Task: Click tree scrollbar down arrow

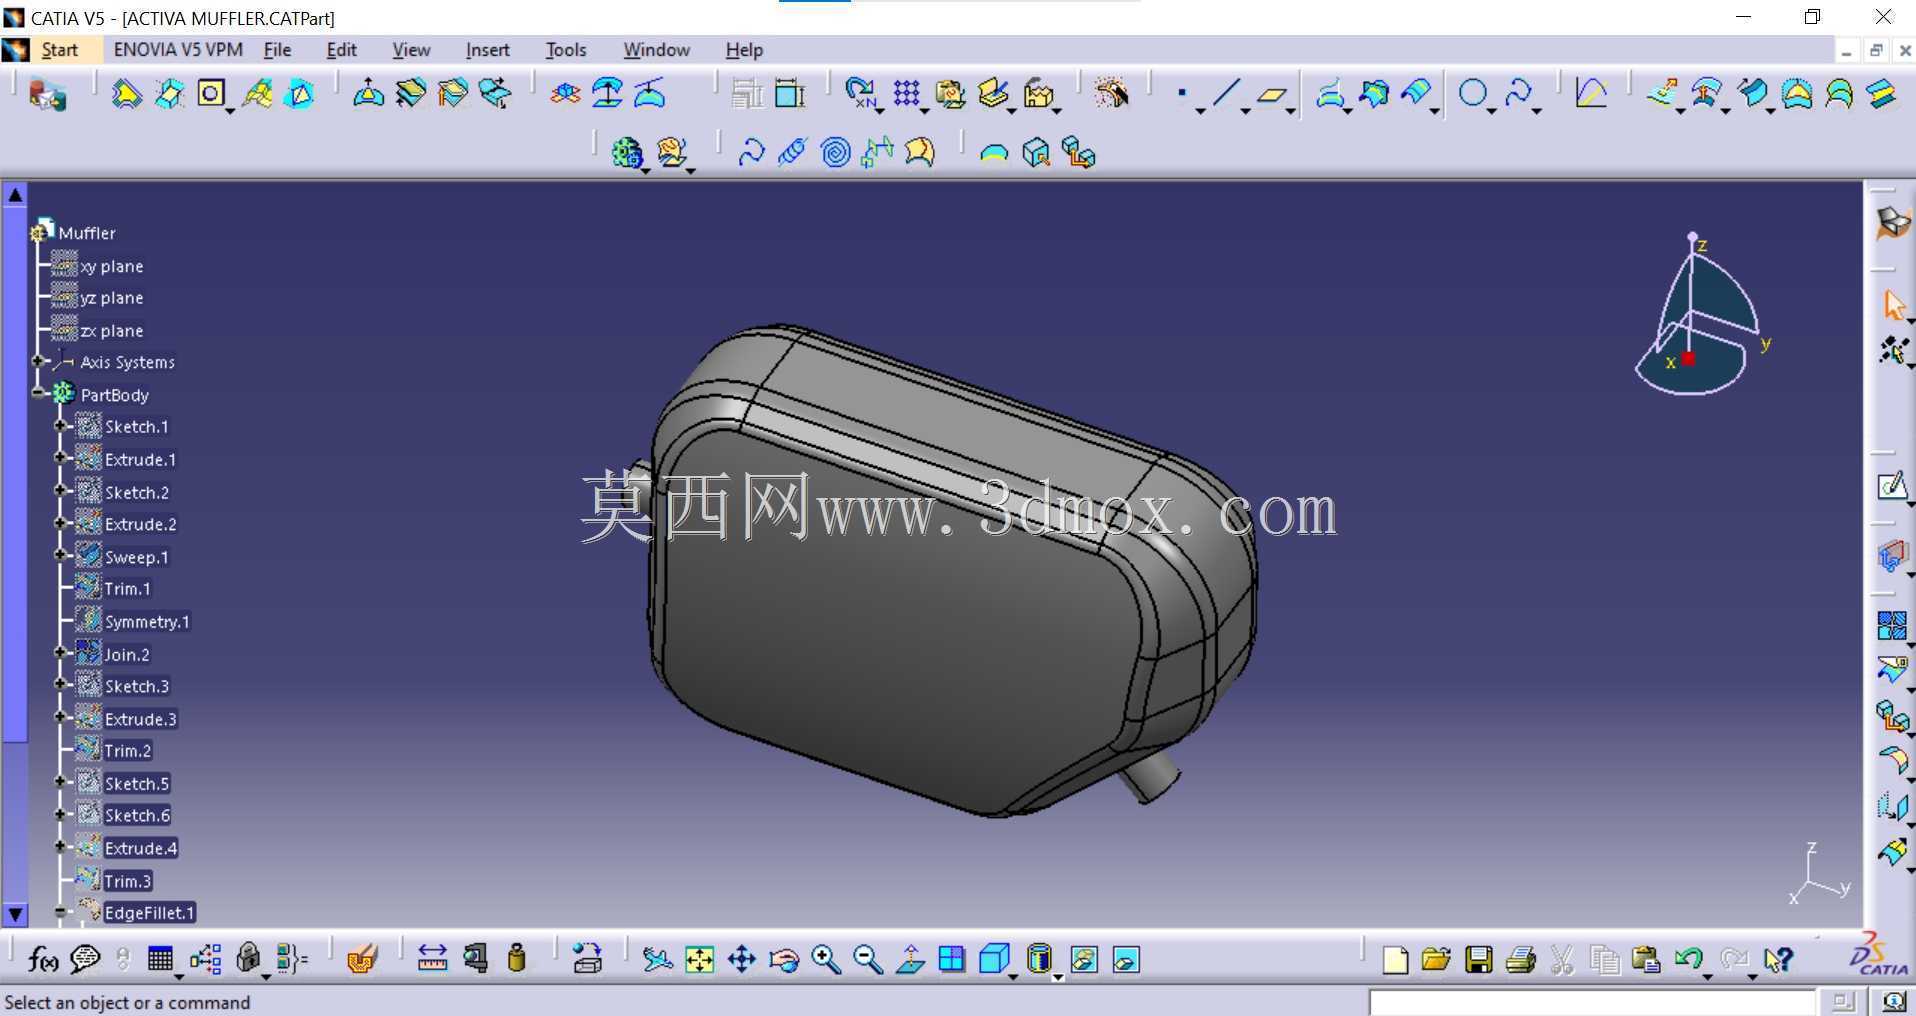Action: tap(15, 914)
